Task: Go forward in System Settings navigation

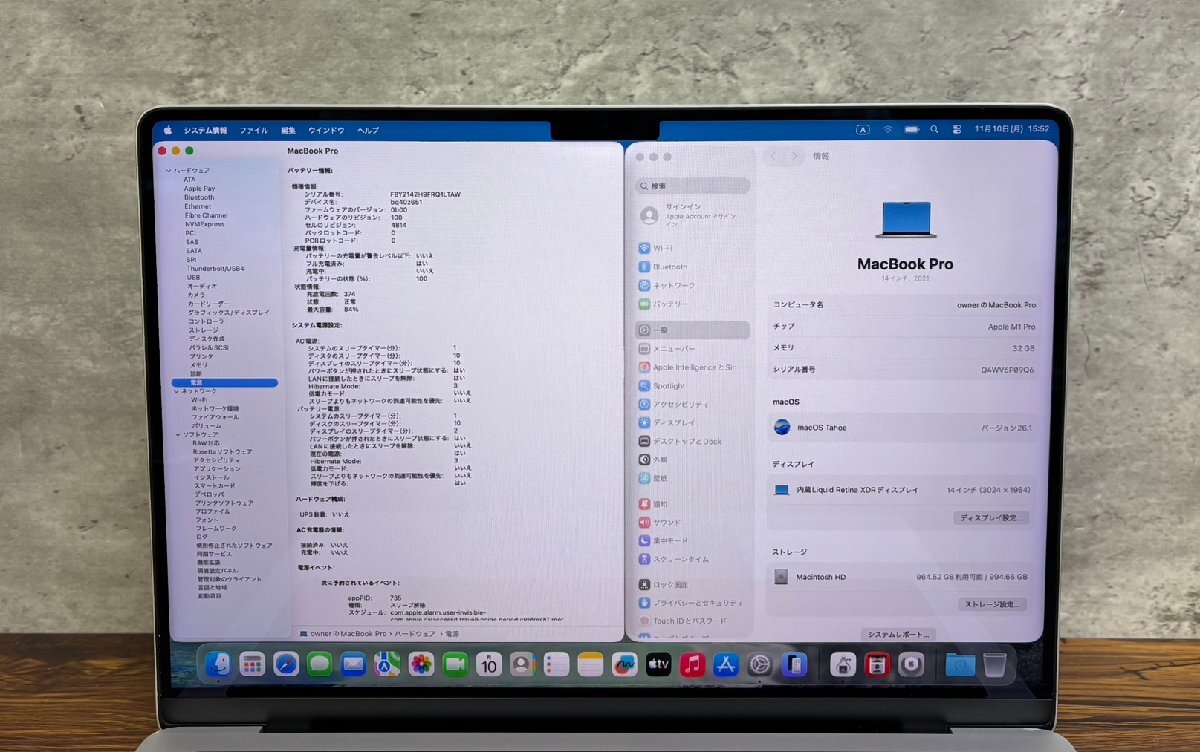Action: point(795,156)
